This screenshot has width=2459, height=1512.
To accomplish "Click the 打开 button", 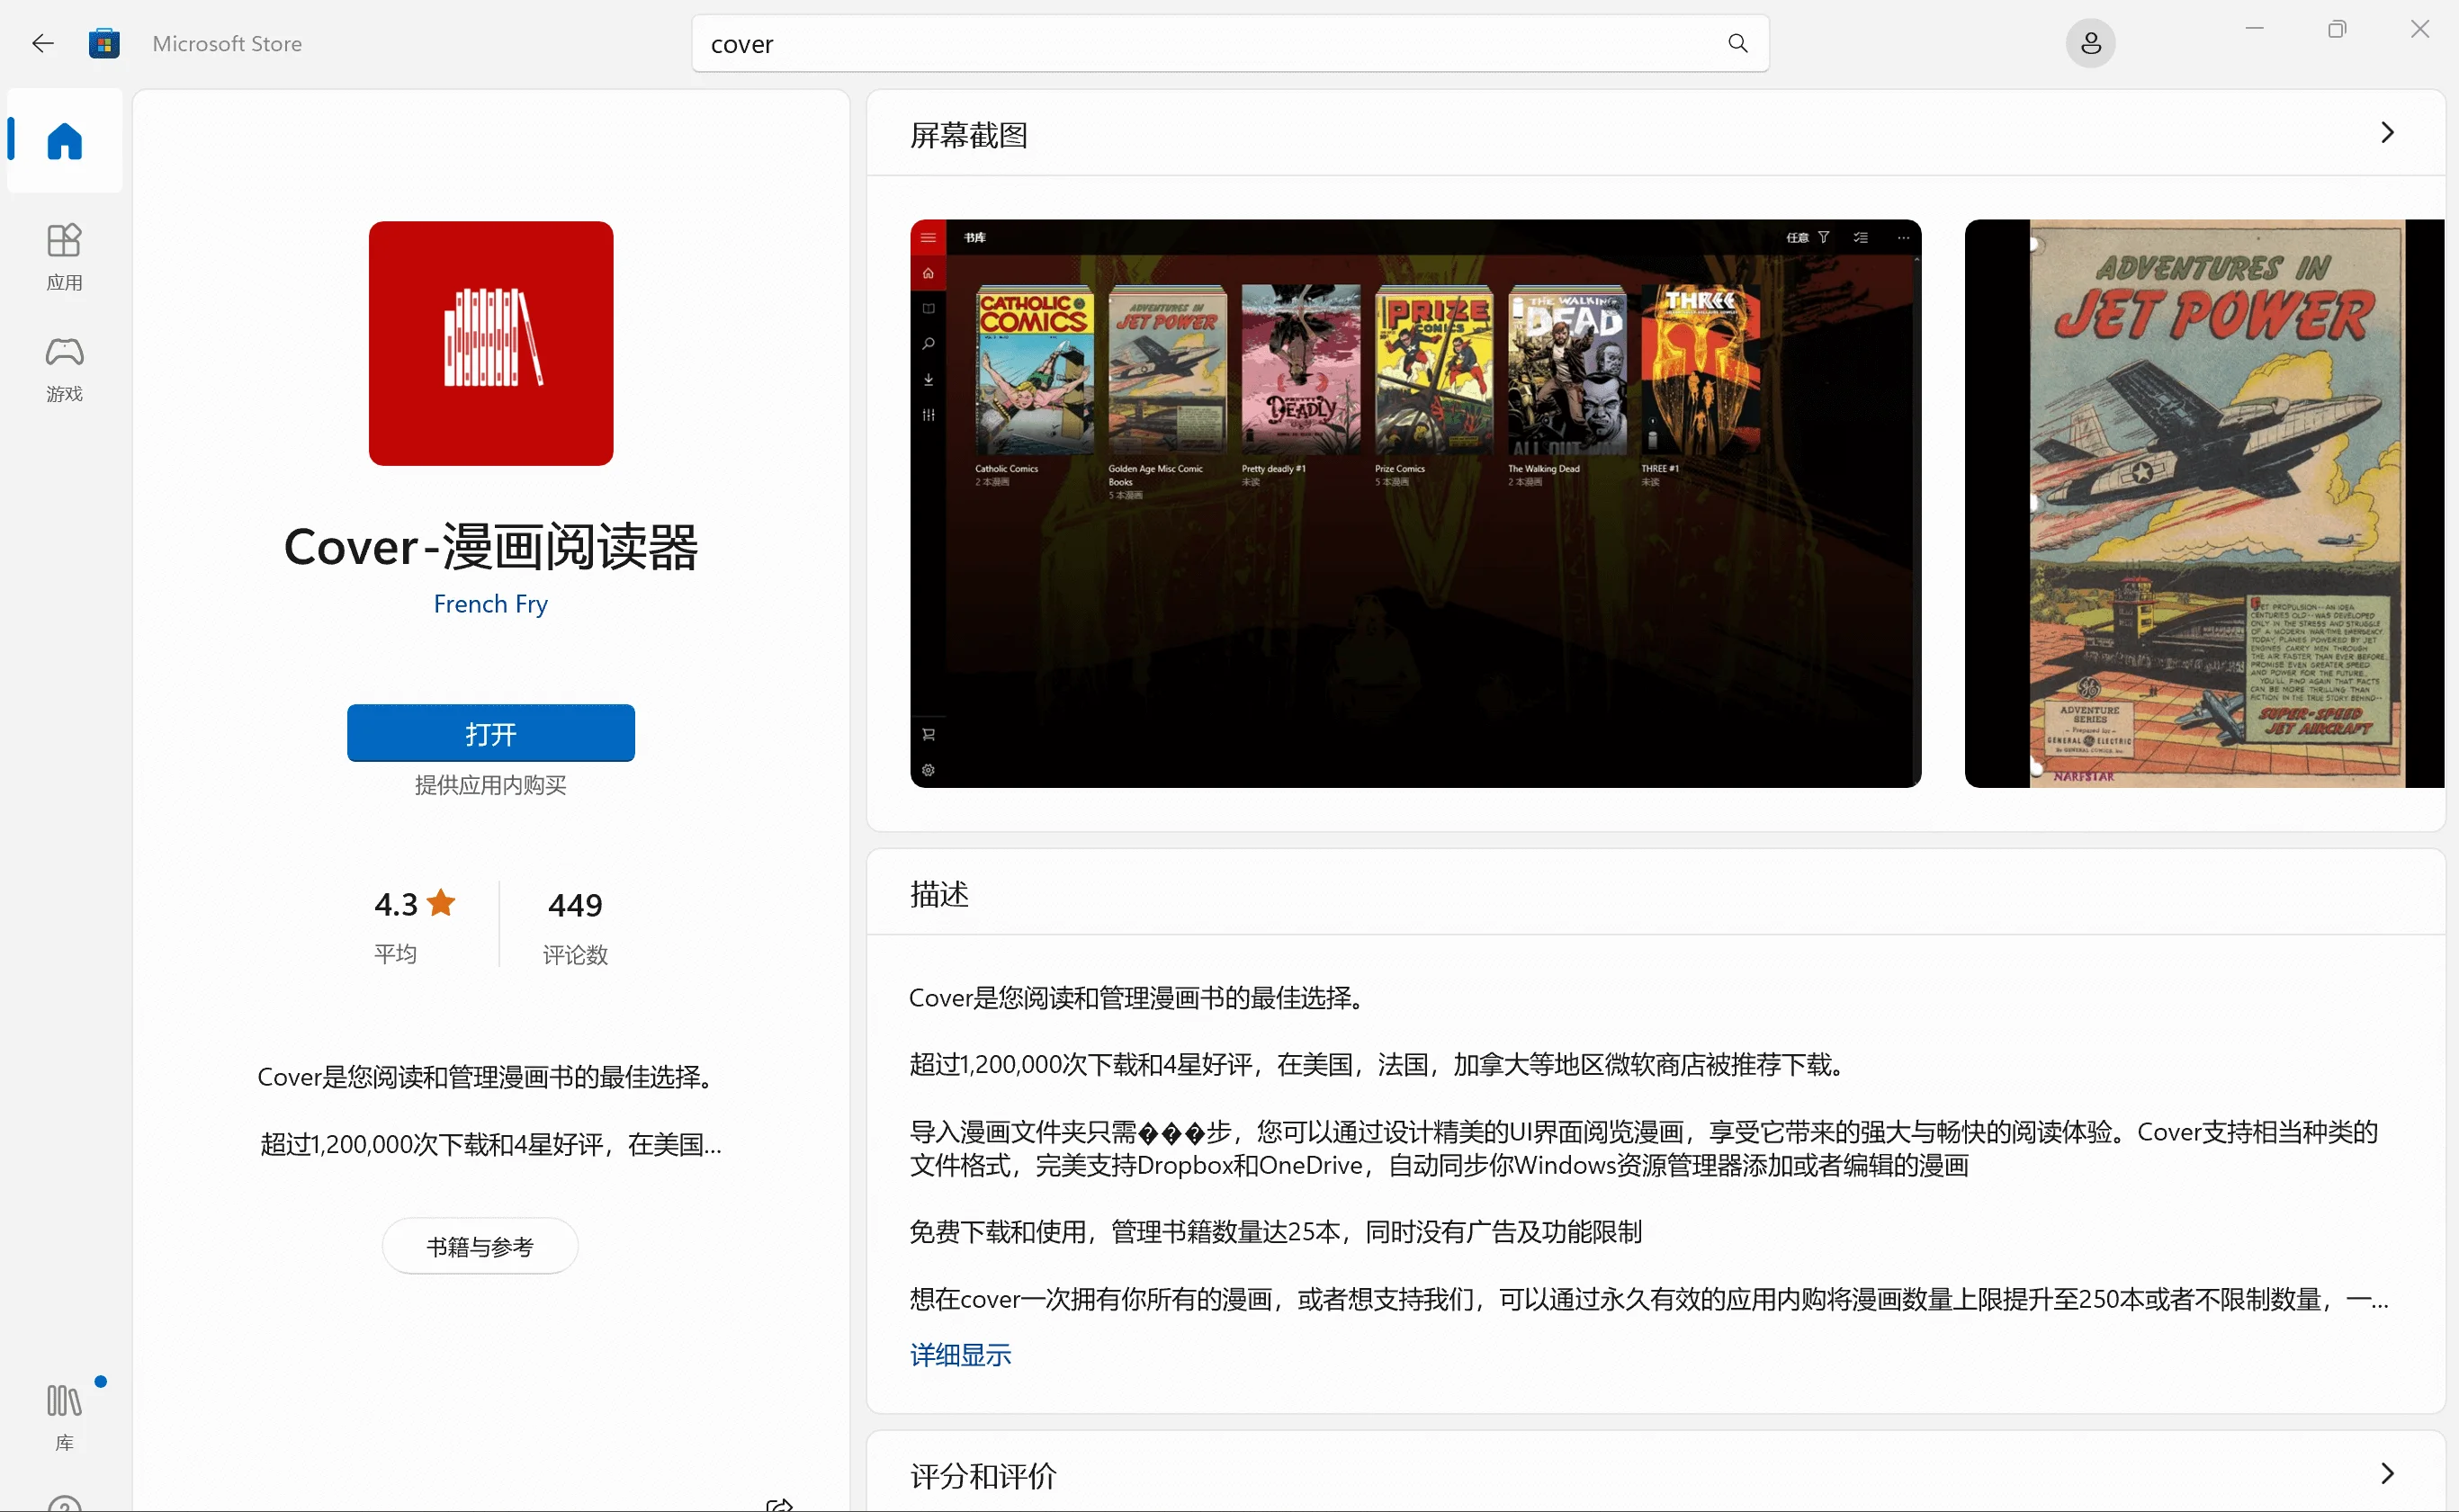I will [490, 733].
